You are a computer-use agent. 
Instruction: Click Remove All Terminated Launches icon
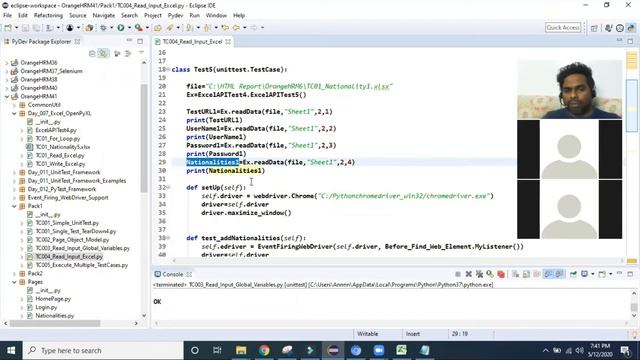tap(479, 274)
